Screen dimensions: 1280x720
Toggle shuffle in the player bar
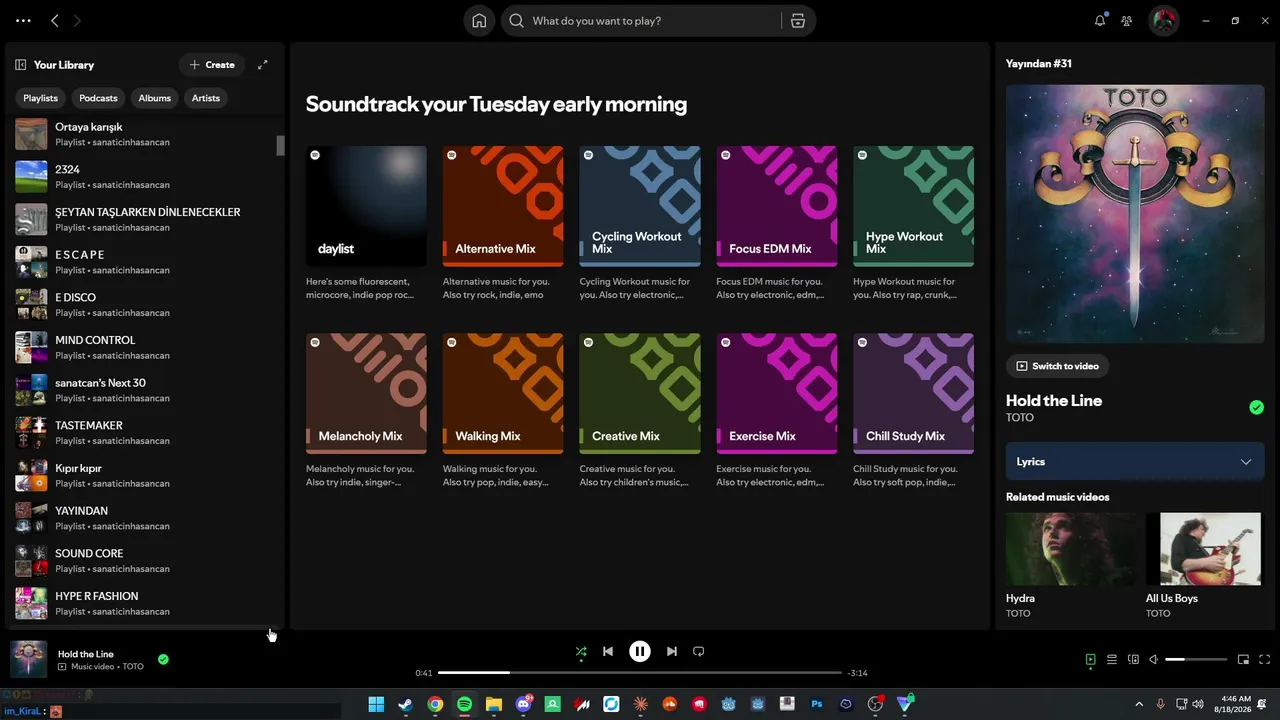pyautogui.click(x=581, y=652)
